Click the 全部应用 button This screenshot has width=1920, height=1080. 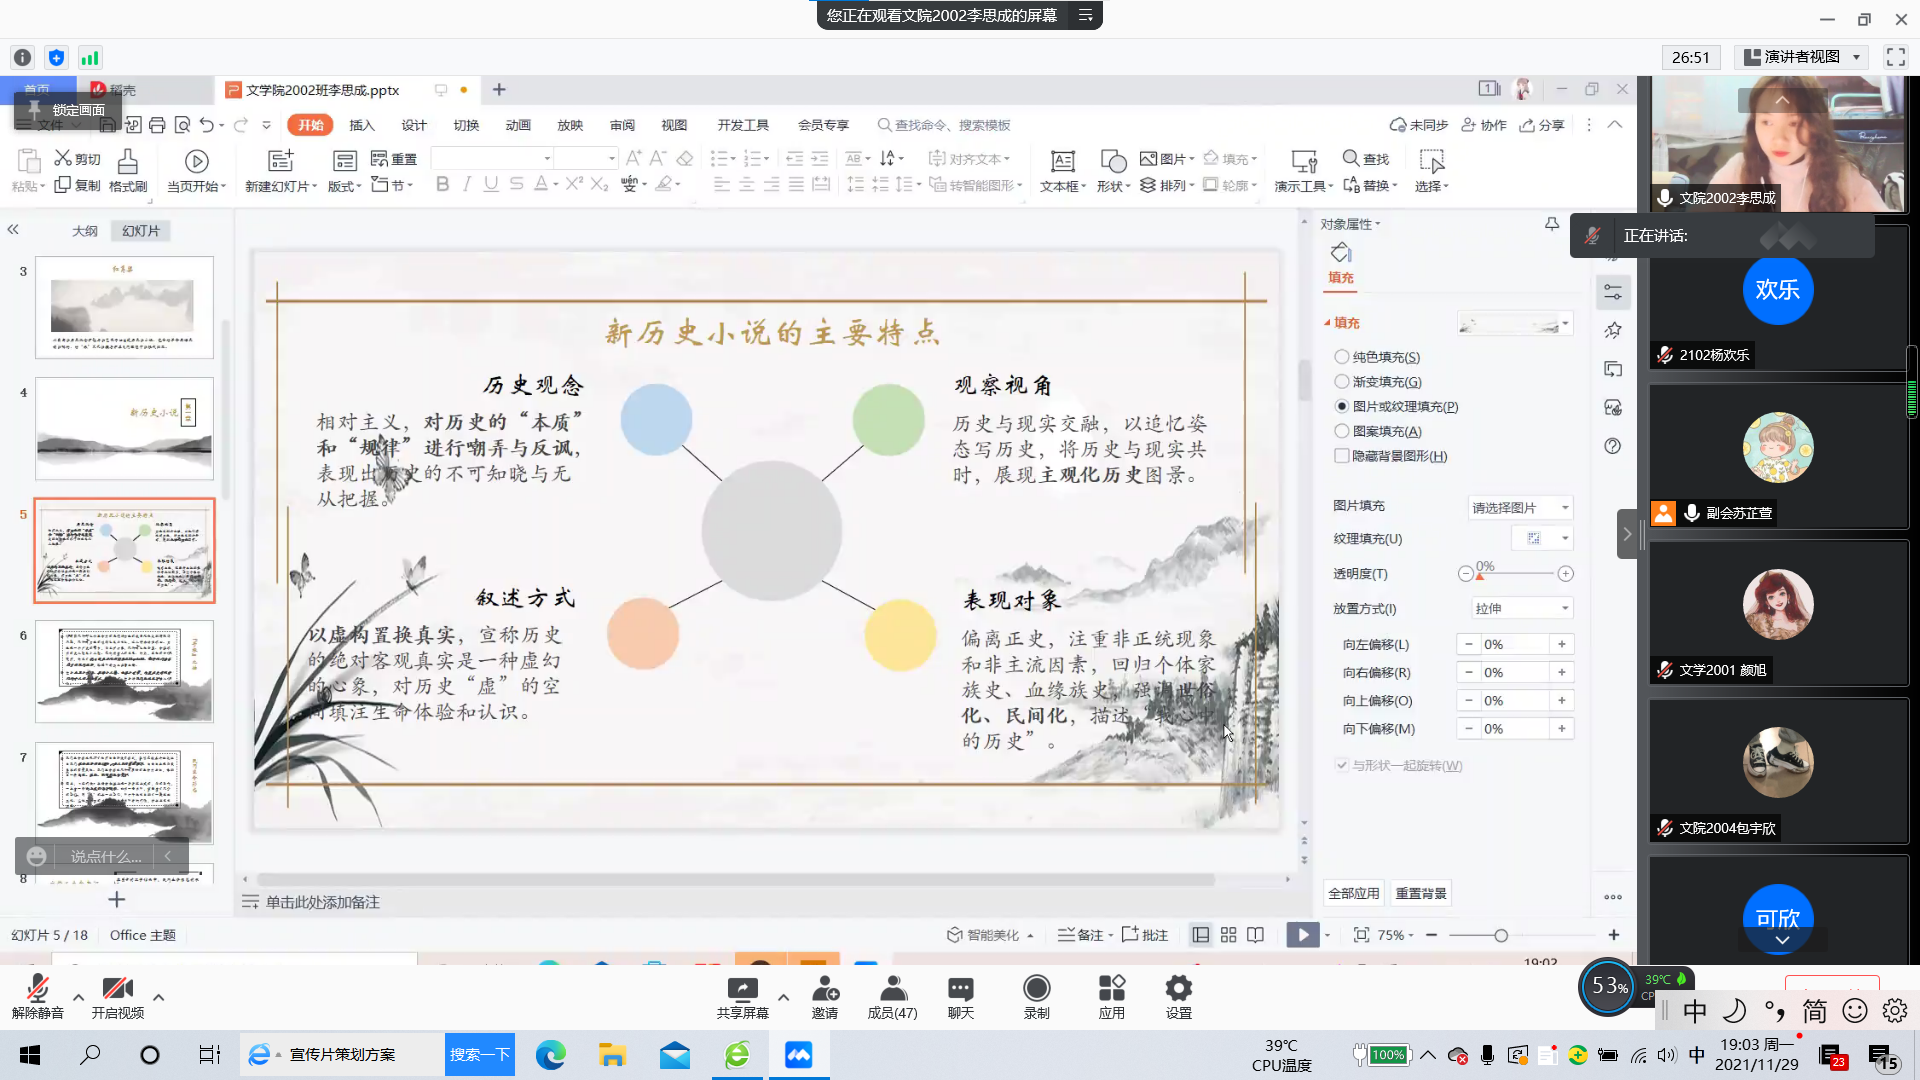(1353, 894)
